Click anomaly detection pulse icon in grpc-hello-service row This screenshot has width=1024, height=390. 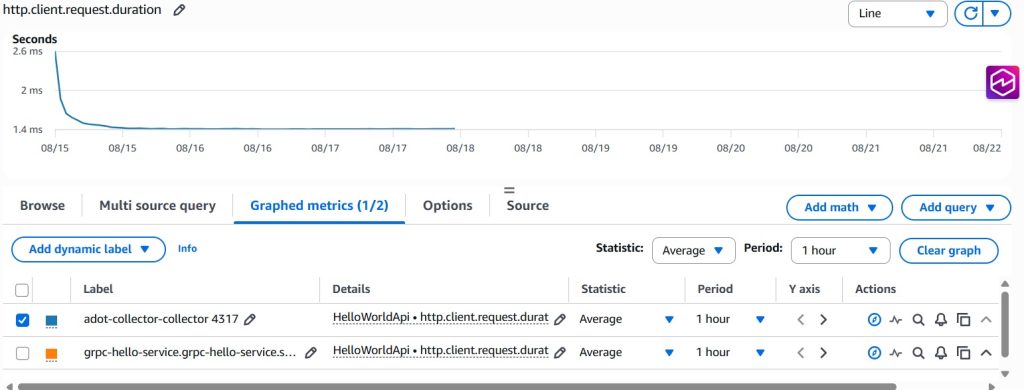[895, 353]
